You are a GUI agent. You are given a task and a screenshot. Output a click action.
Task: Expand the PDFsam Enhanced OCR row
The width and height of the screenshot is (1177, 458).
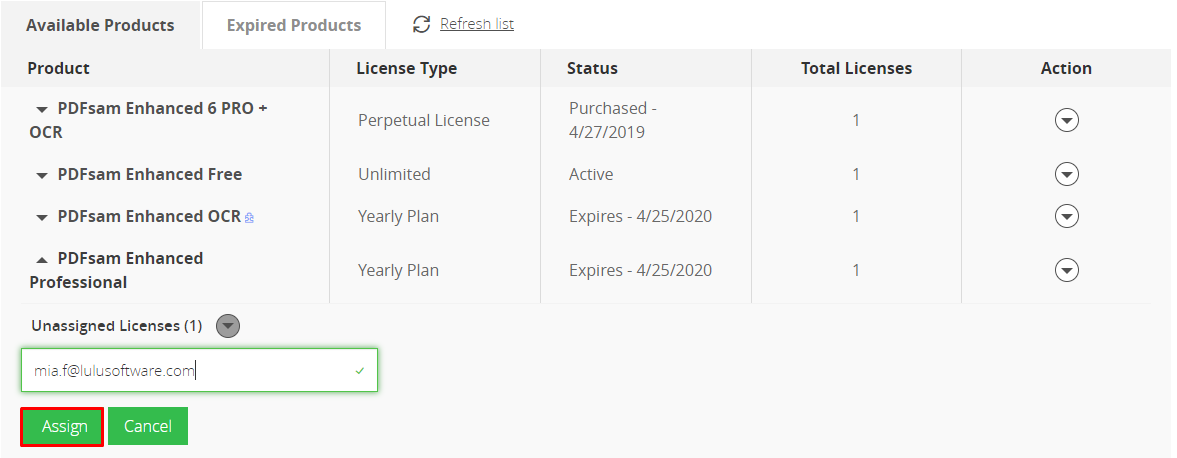pos(42,218)
